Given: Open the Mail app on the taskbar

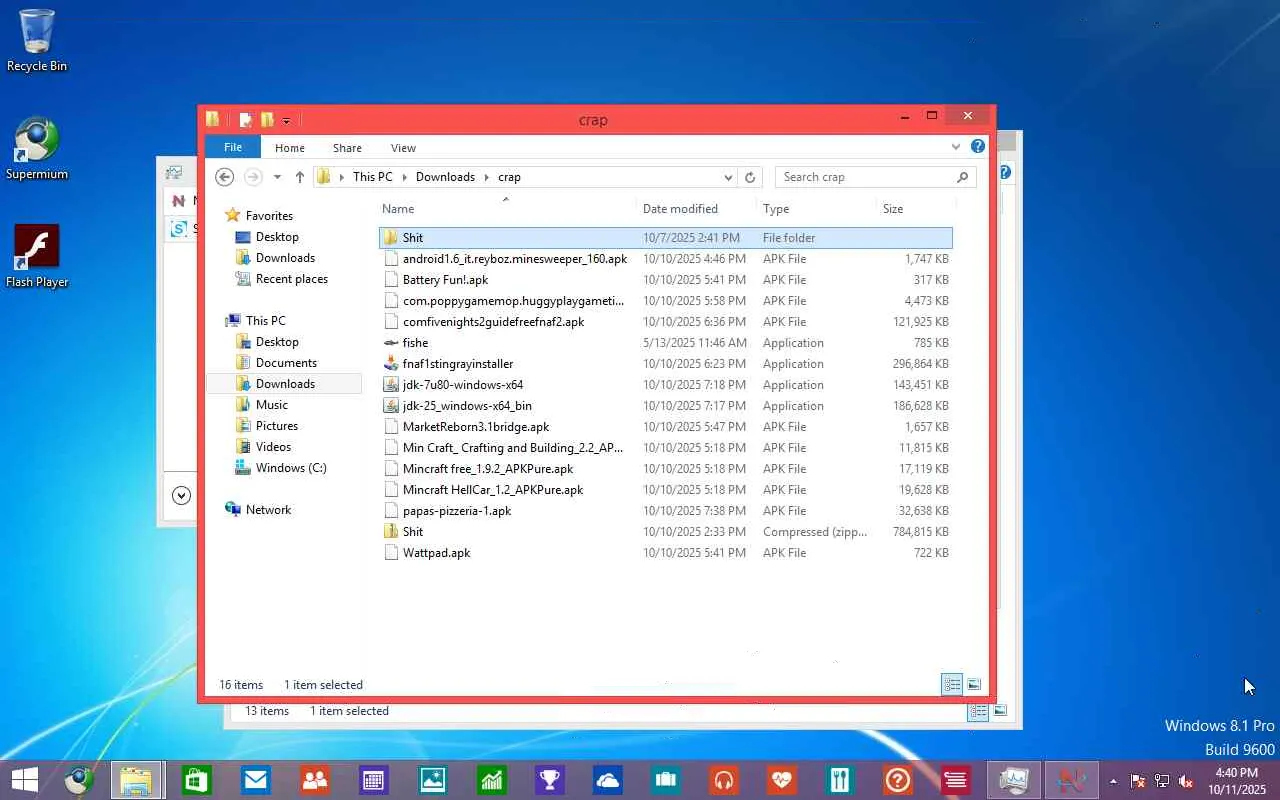Looking at the screenshot, I should coord(255,779).
